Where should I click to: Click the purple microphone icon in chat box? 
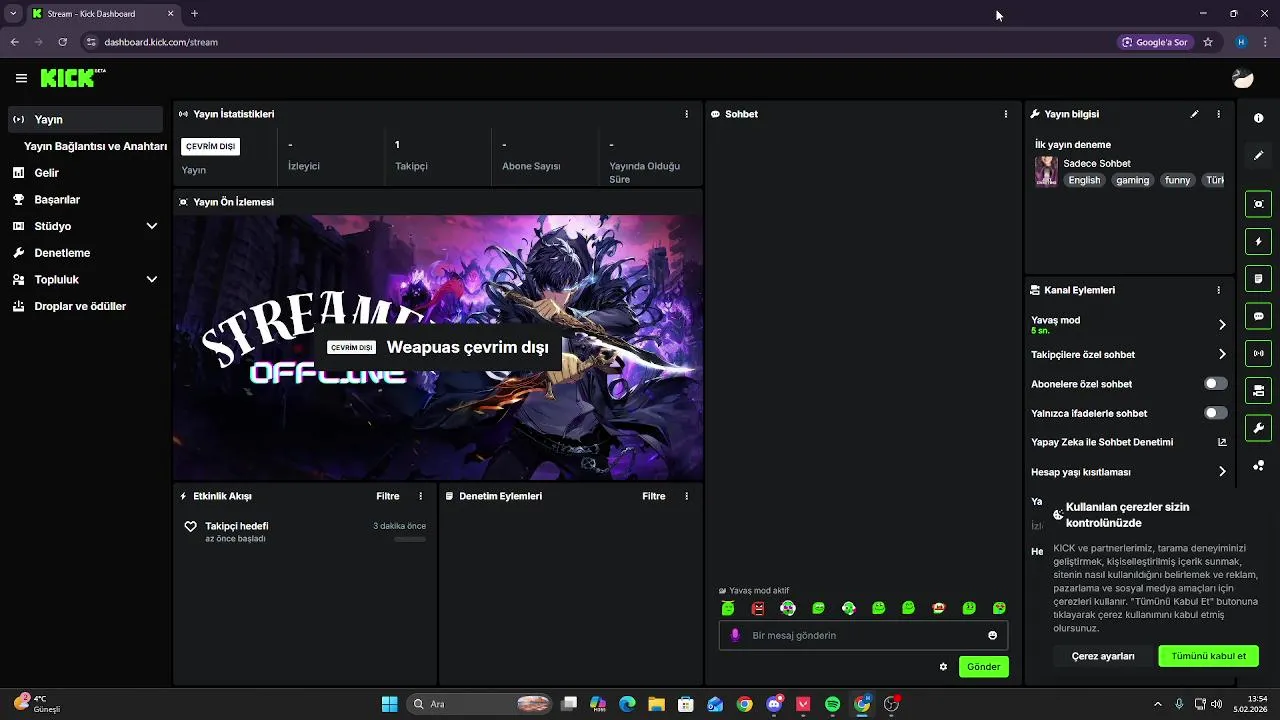point(736,635)
